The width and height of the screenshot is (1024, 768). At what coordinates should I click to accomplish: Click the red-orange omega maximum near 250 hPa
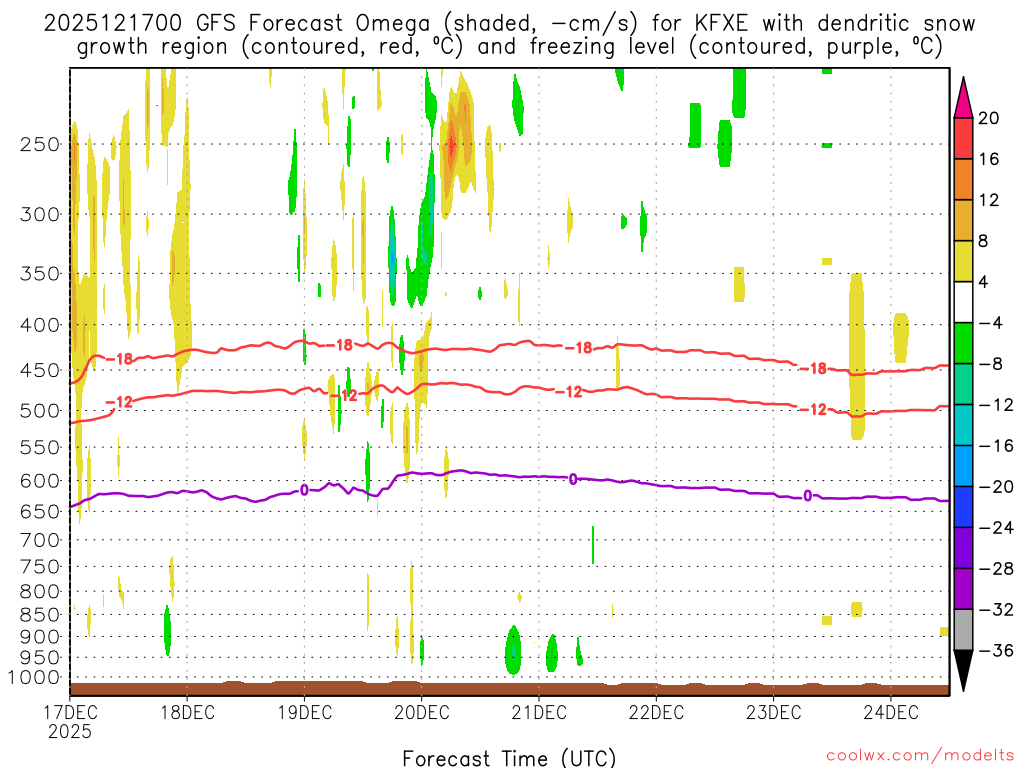coord(452,146)
